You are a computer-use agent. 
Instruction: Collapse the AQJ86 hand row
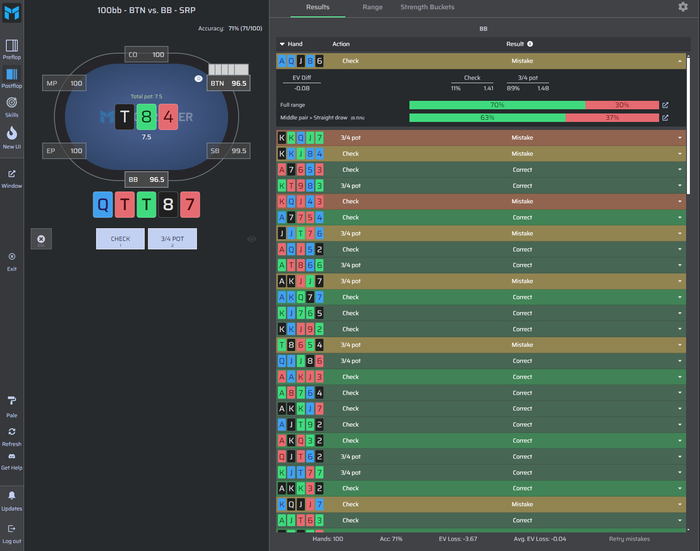(x=680, y=61)
